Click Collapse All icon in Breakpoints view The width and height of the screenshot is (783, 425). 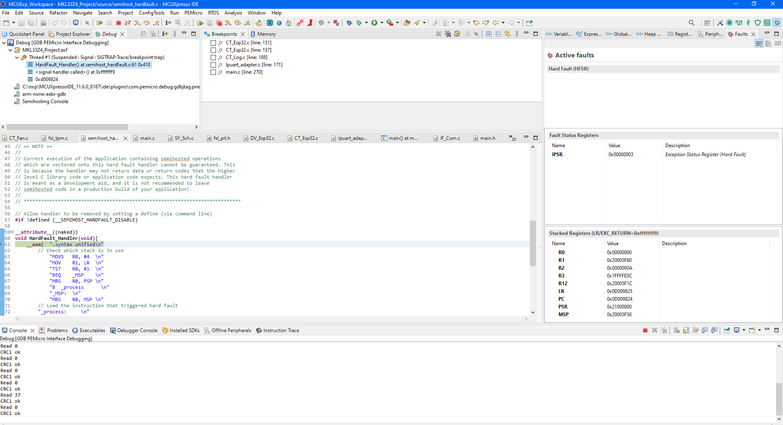click(498, 34)
